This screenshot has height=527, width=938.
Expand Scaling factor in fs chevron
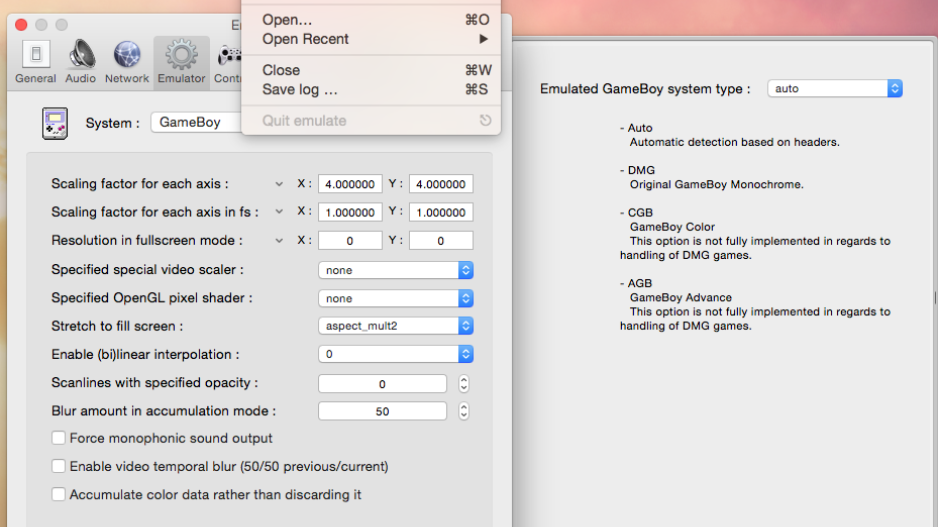click(x=279, y=212)
